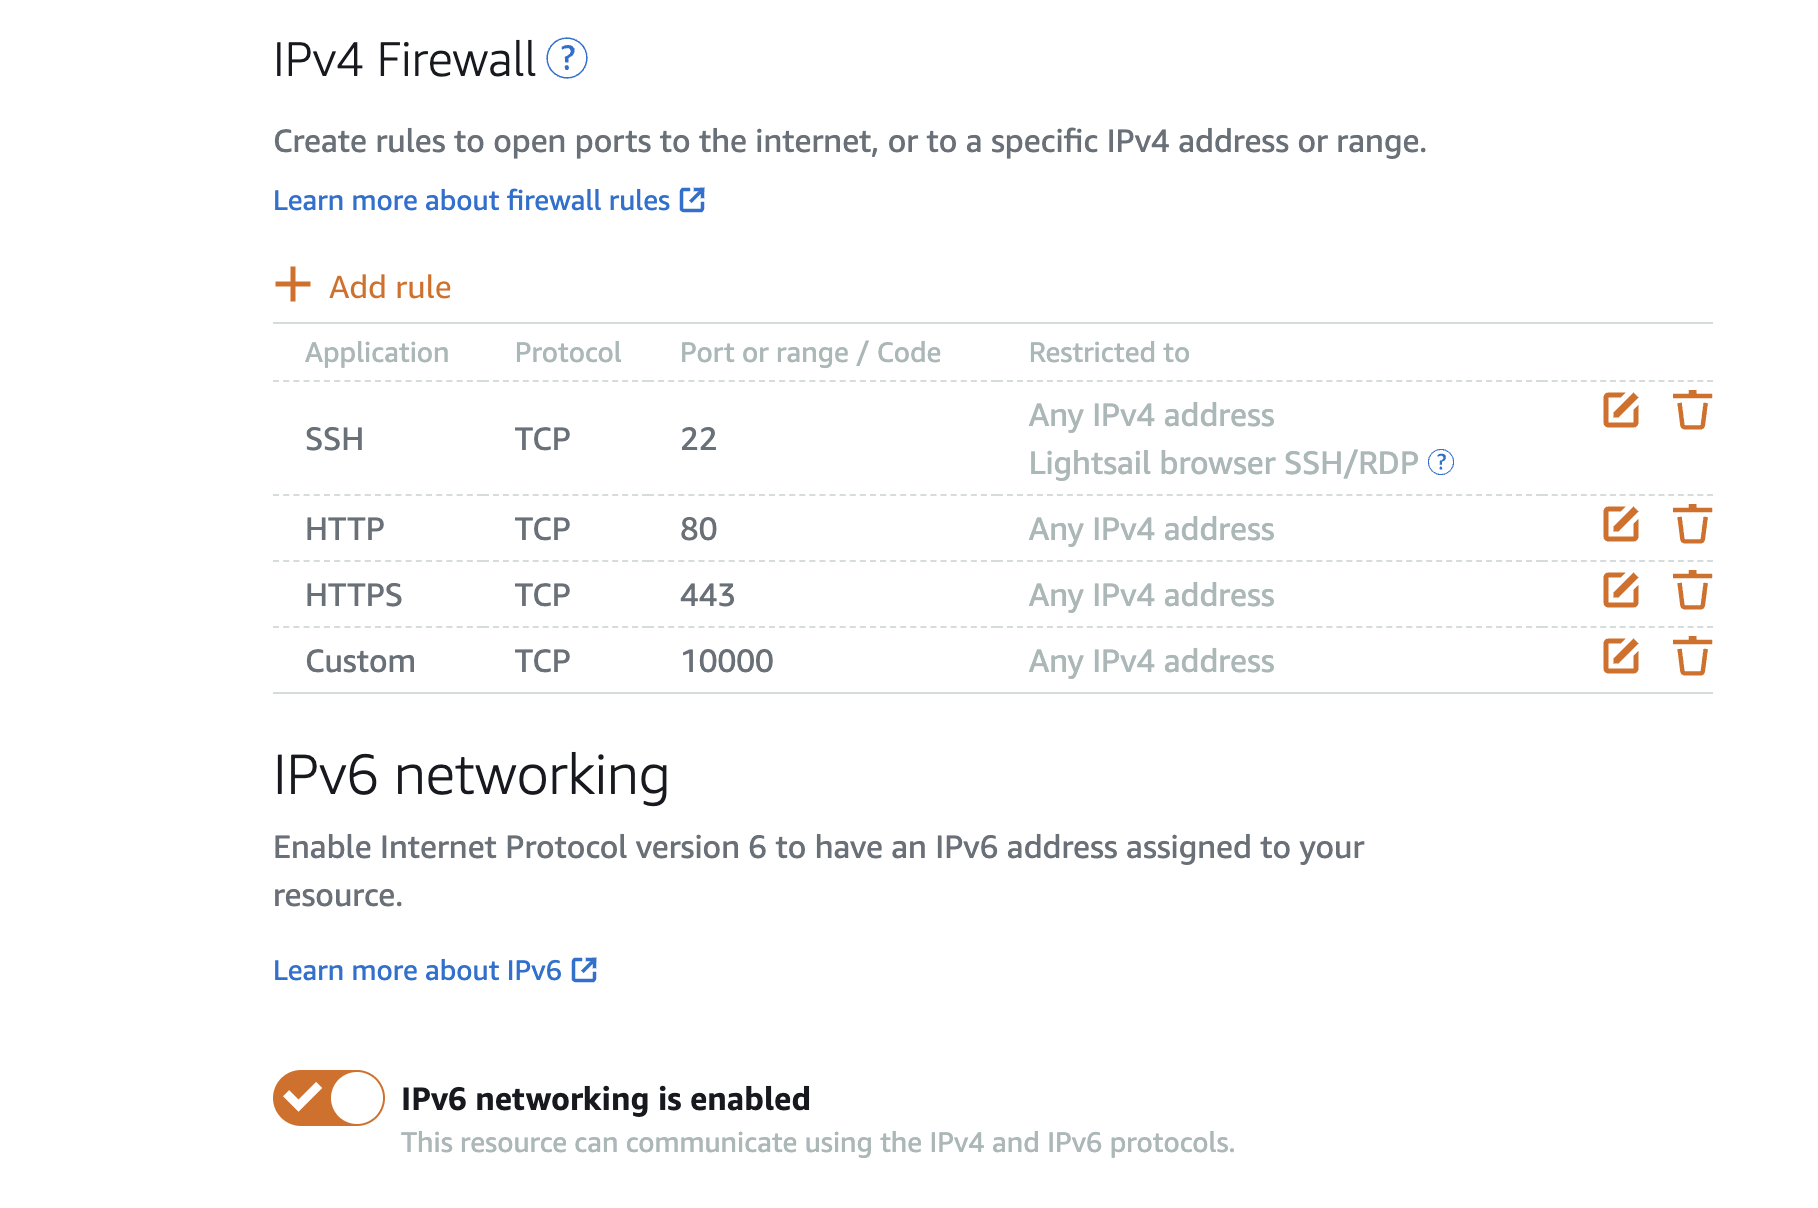This screenshot has height=1208, width=1818.
Task: Disable the IPv6 networking toggle
Action: pyautogui.click(x=328, y=1098)
